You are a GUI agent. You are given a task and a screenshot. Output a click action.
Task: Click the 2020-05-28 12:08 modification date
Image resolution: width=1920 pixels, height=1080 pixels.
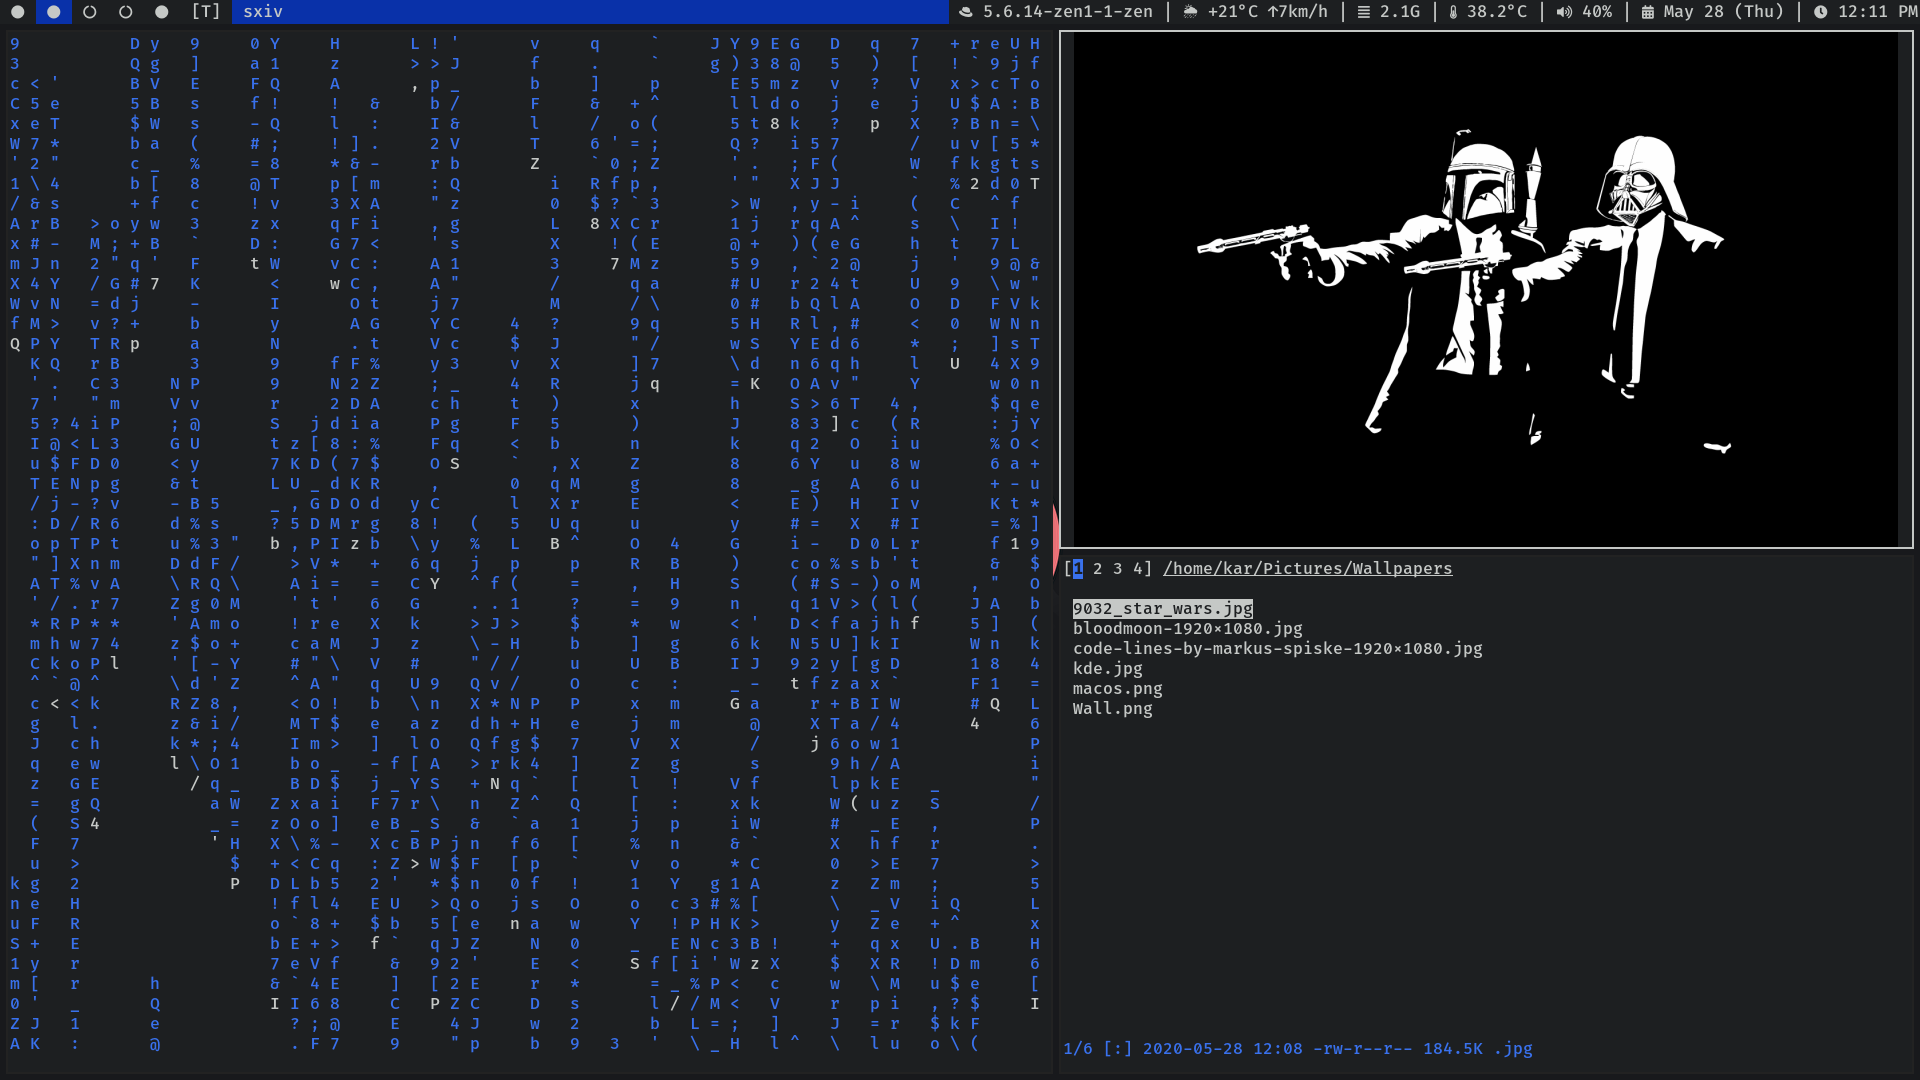[x=1223, y=1049]
